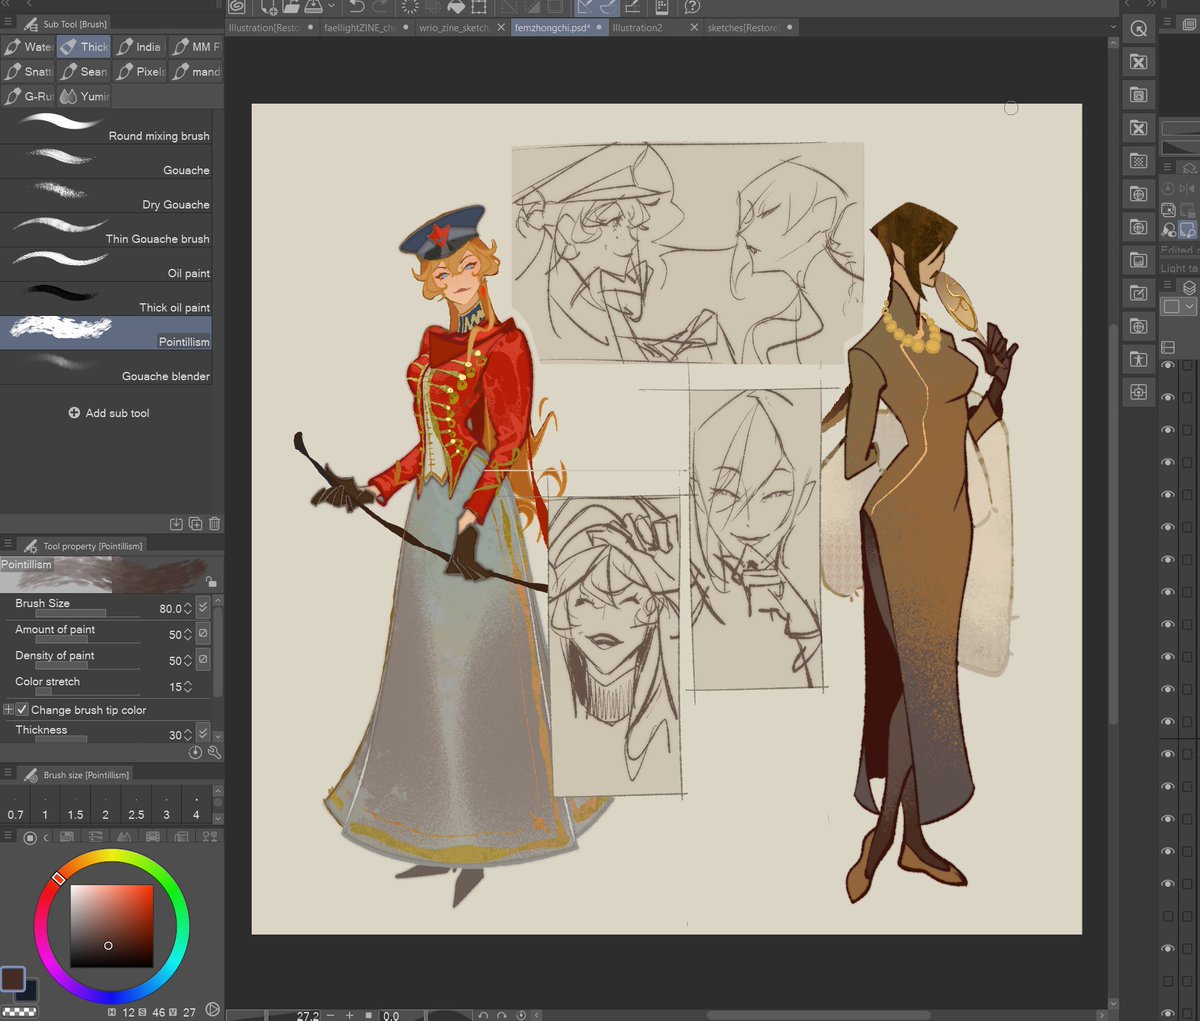
Task: Open sub tool detail wrench icon
Action: pos(214,752)
